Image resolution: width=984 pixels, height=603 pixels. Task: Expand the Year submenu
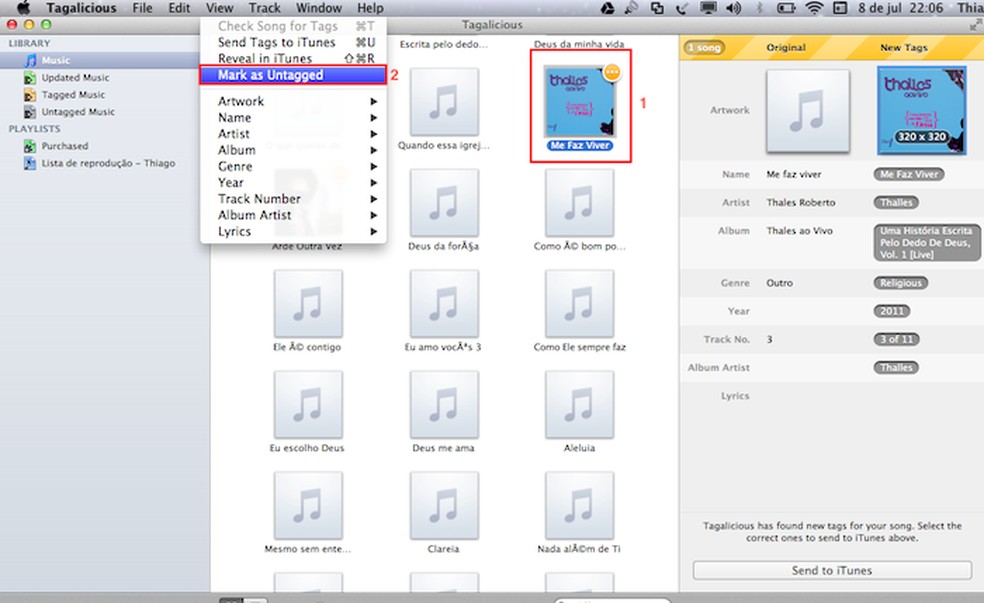(x=292, y=183)
